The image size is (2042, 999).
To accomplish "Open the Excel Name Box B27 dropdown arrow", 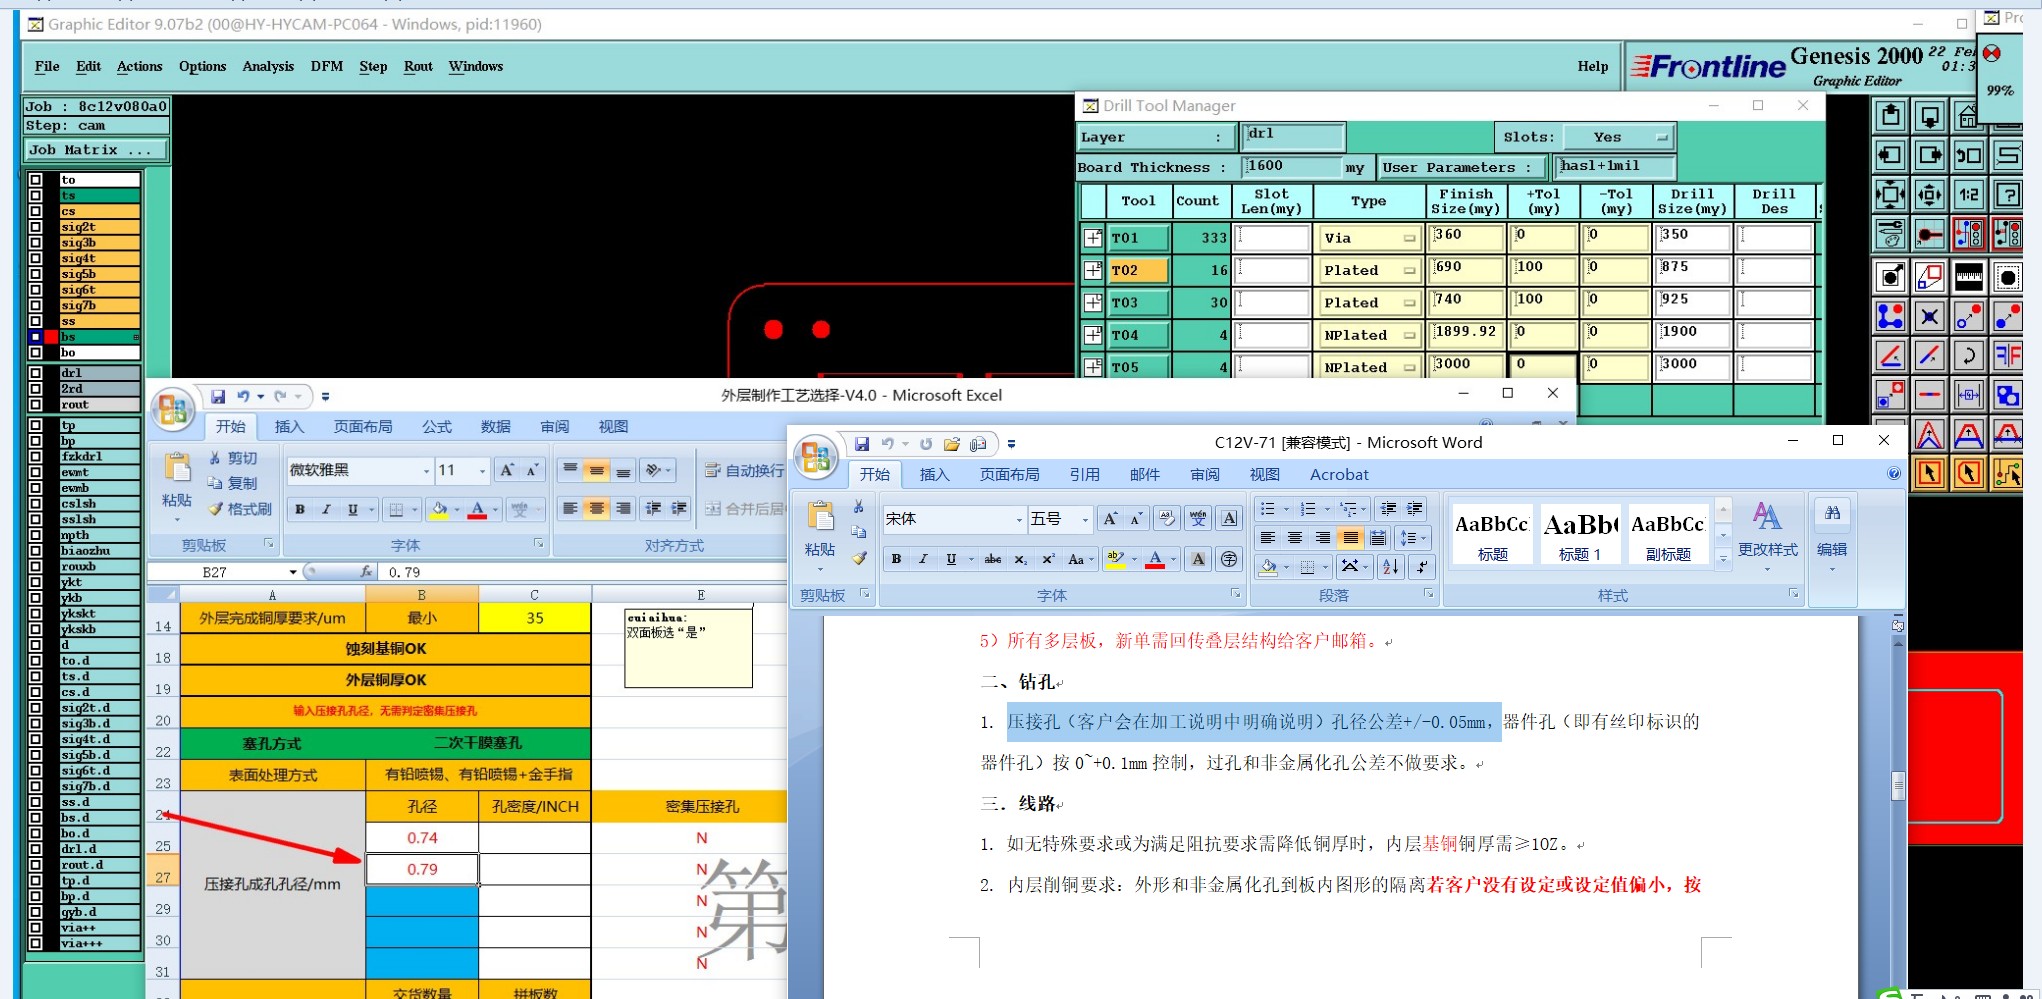I will tap(292, 572).
